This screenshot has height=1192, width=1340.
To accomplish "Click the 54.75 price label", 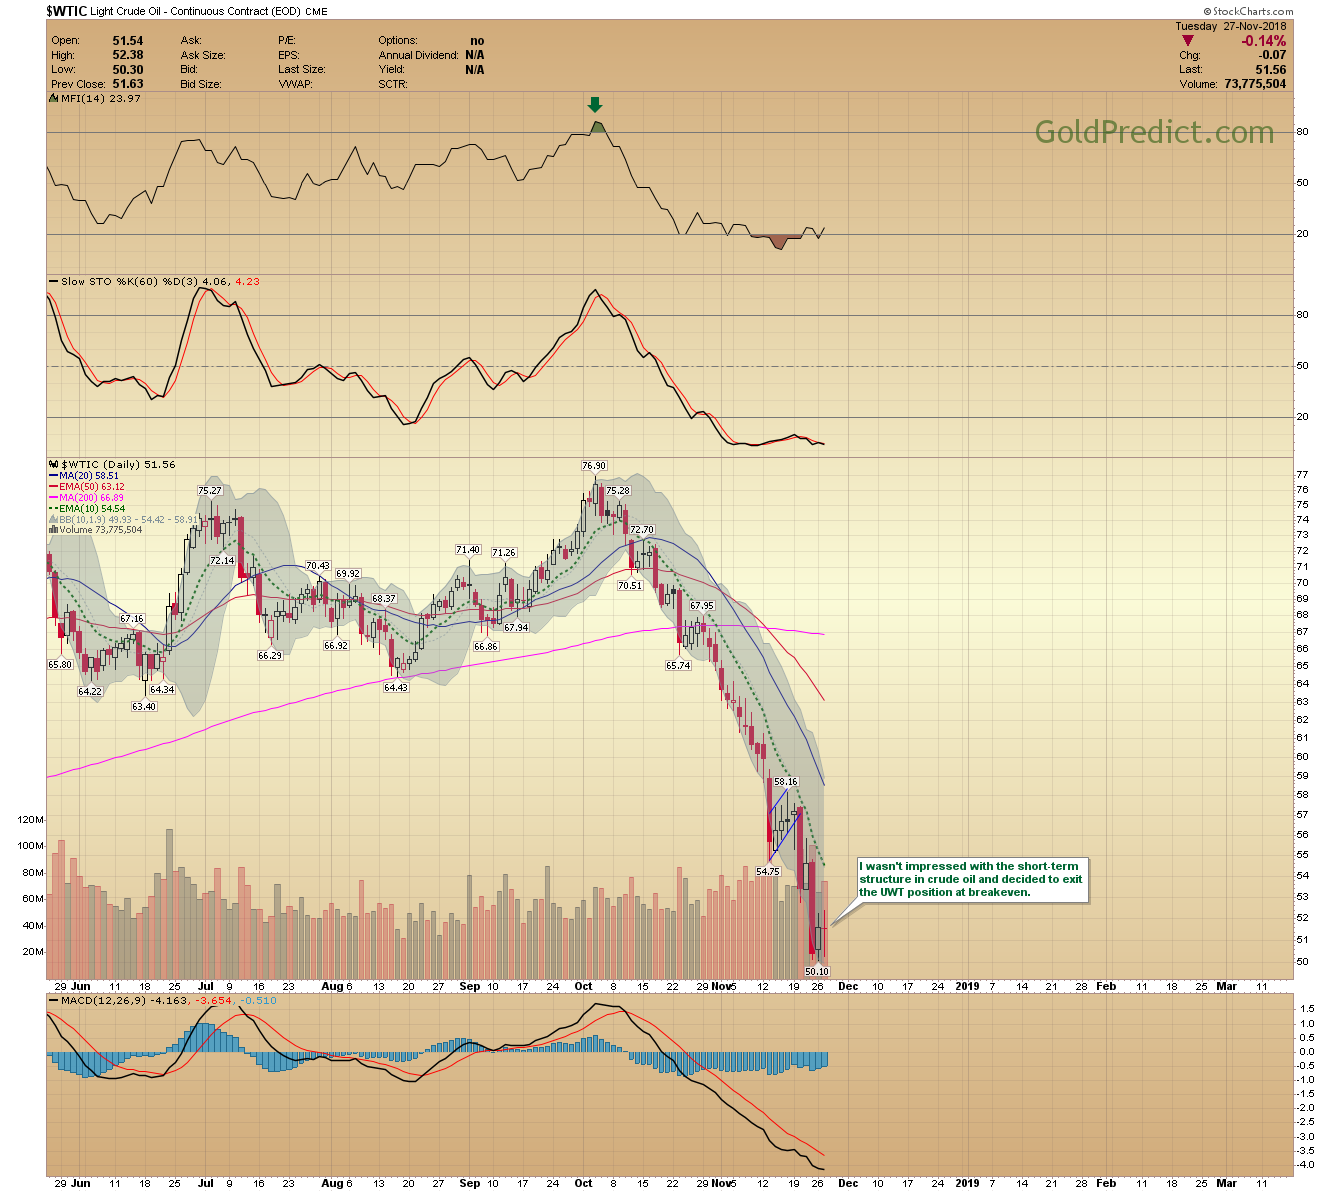I will tap(767, 872).
